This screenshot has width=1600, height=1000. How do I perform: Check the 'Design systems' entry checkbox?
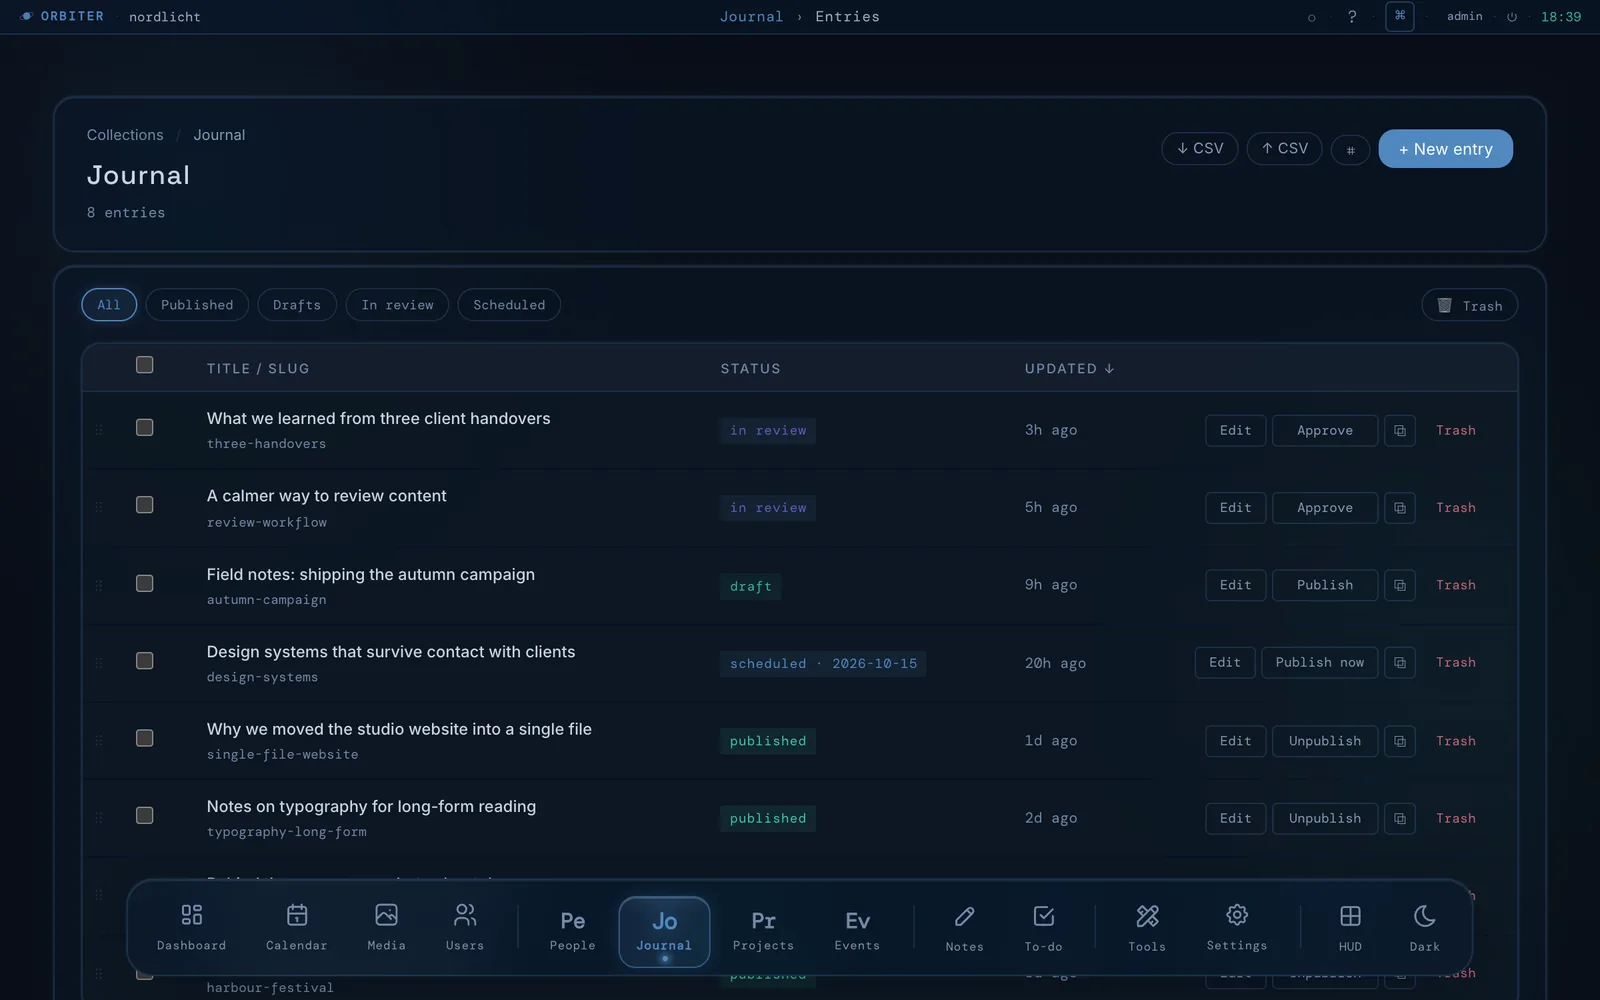click(145, 661)
